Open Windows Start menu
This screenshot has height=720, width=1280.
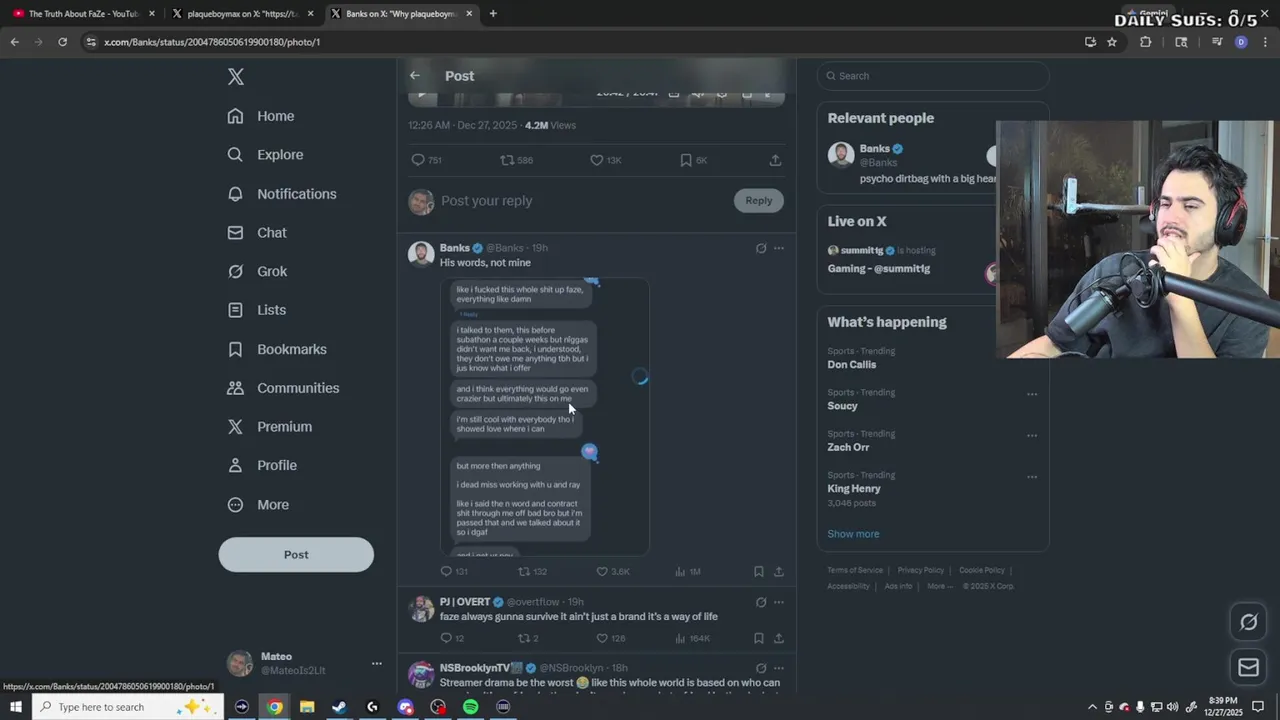(15, 707)
